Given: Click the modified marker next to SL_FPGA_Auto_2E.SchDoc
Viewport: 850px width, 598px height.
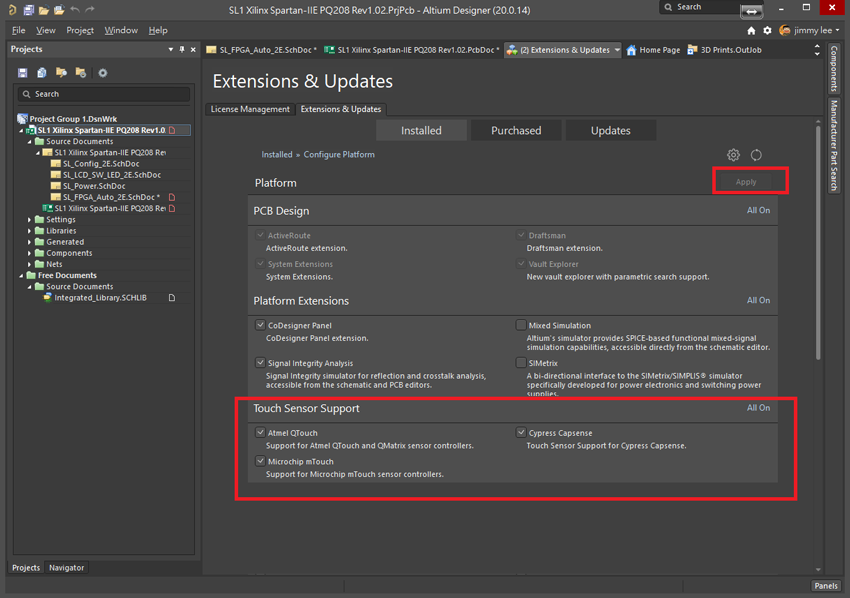Looking at the screenshot, I should (x=172, y=197).
